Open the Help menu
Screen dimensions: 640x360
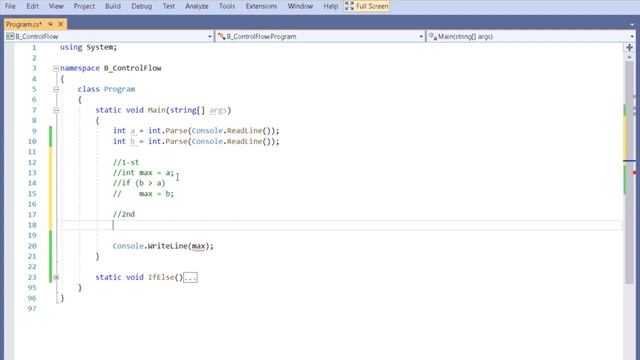[331, 6]
